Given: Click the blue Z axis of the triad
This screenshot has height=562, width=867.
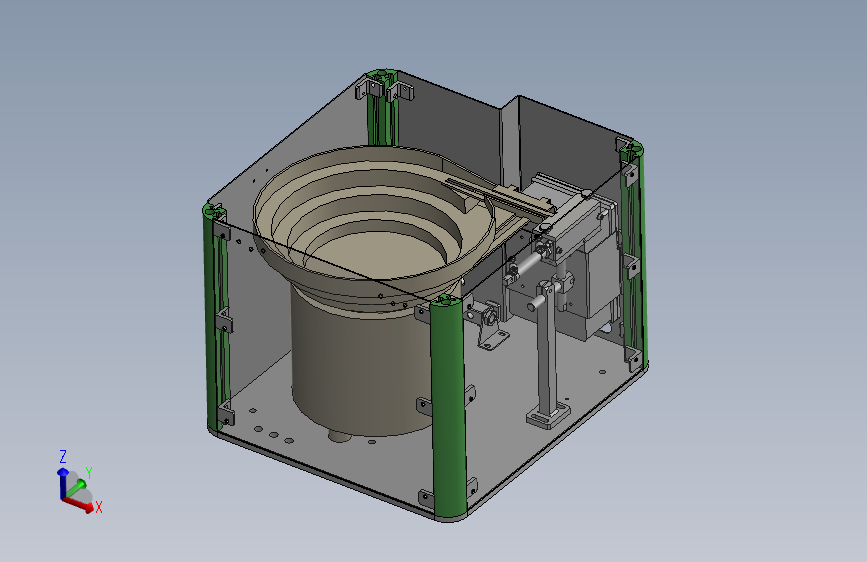Looking at the screenshot, I should (x=62, y=482).
